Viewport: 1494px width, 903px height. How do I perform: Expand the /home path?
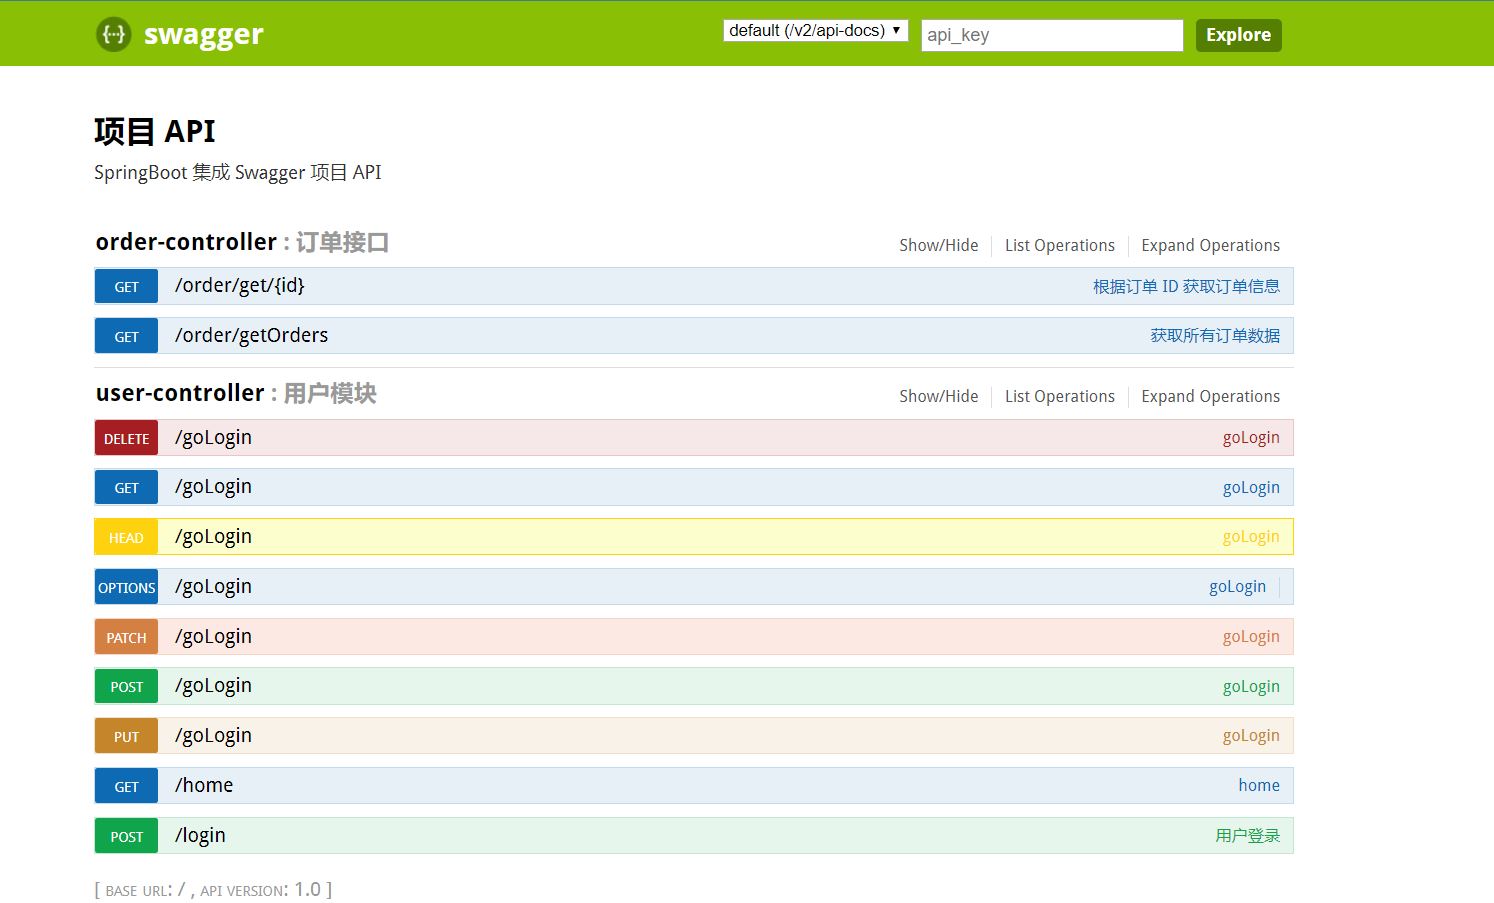pyautogui.click(x=204, y=785)
